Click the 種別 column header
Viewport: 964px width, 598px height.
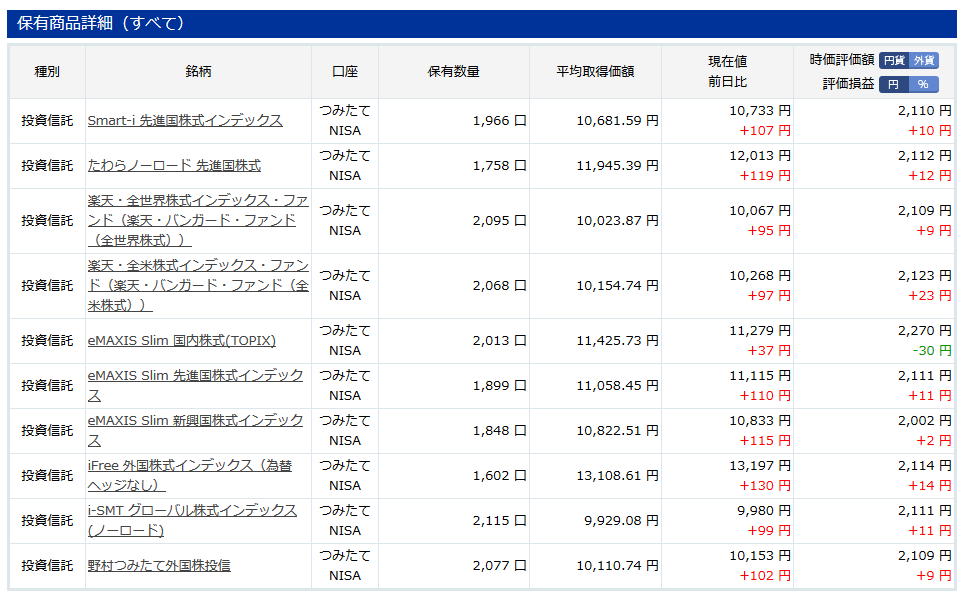[47, 72]
